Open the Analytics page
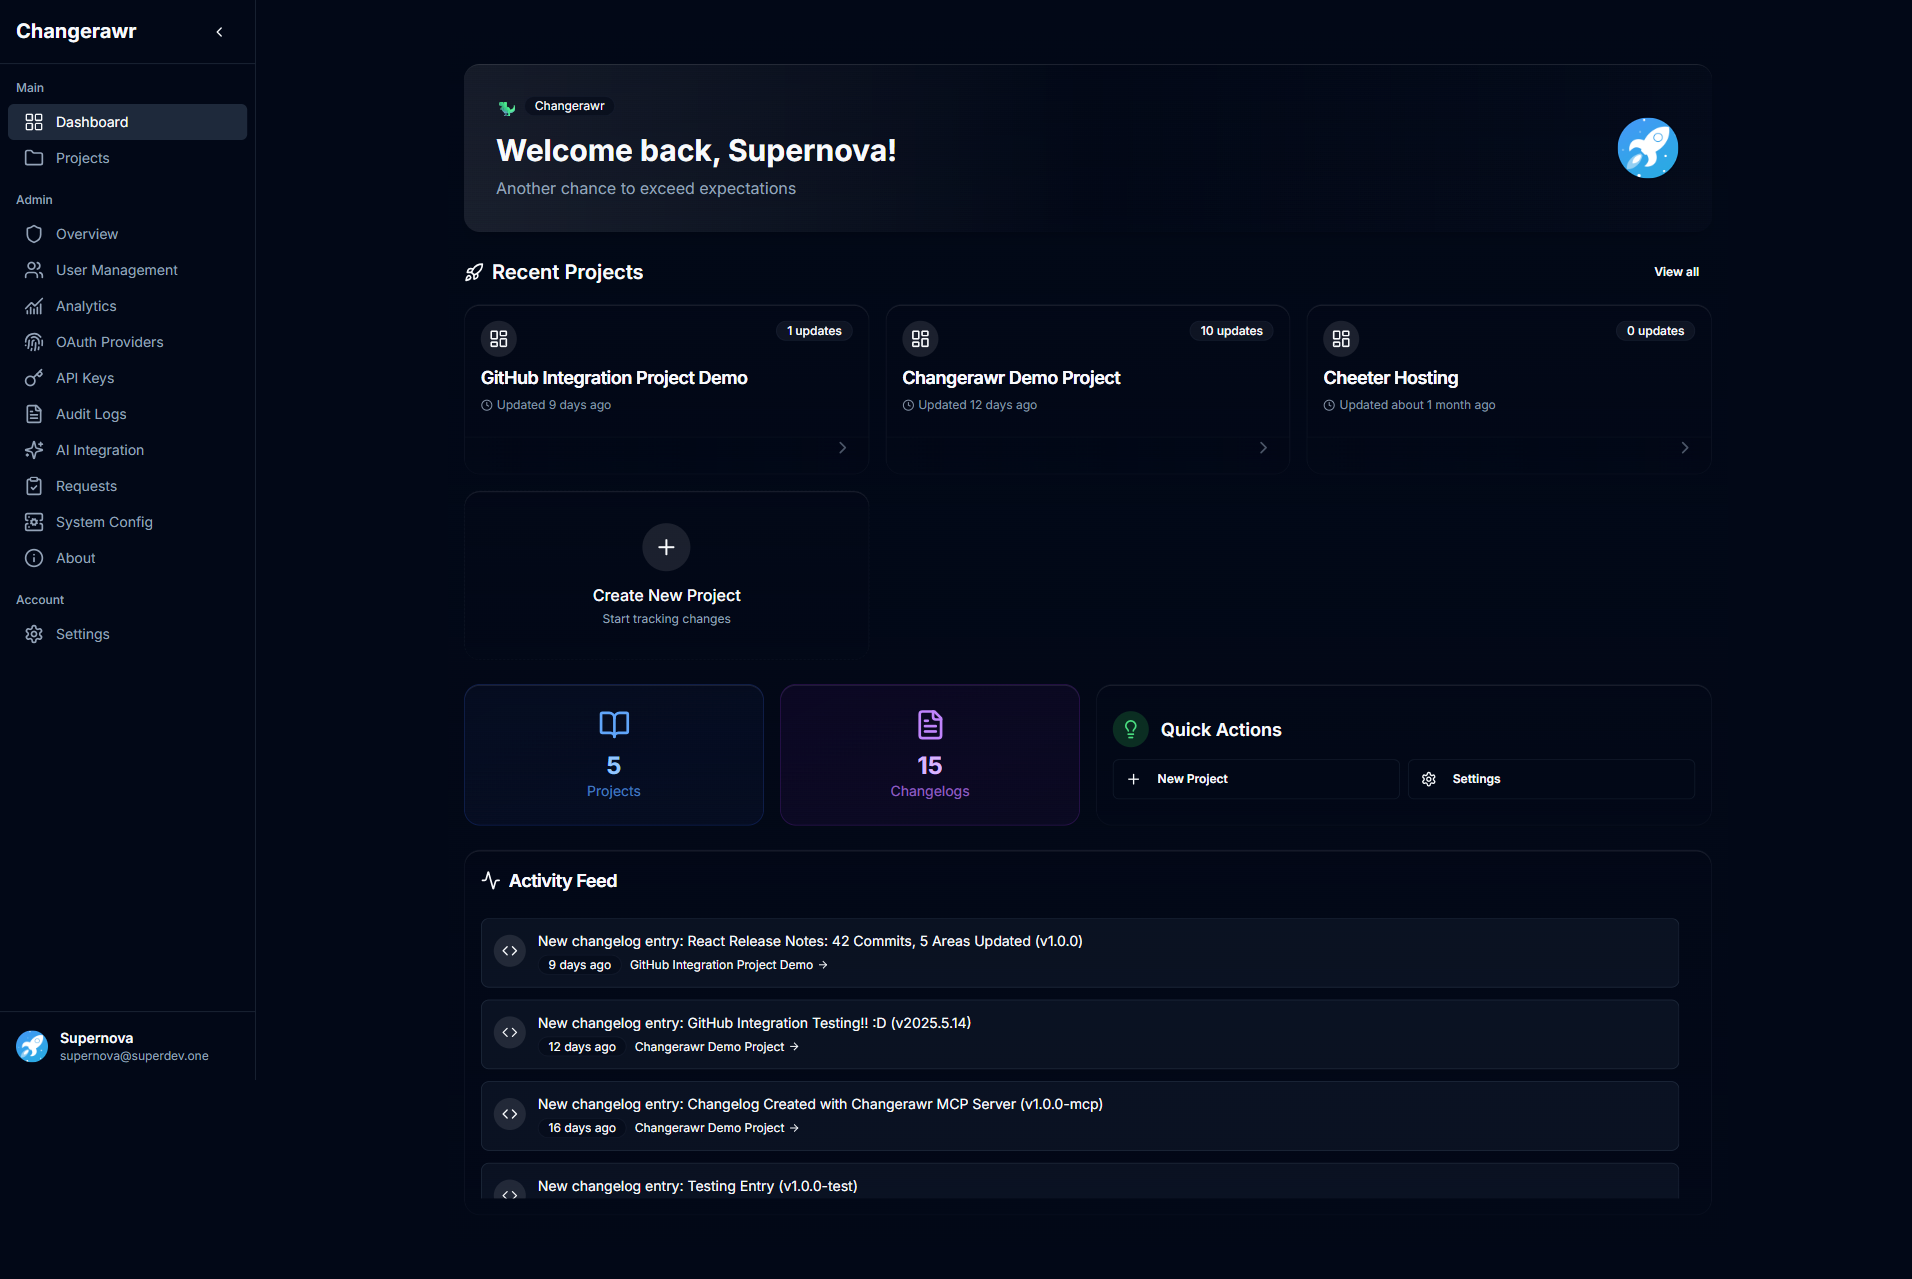Image resolution: width=1912 pixels, height=1279 pixels. pyautogui.click(x=127, y=306)
